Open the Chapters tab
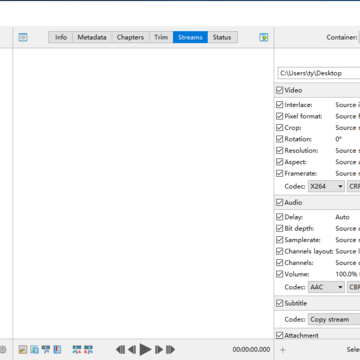Screen dimensions: 360x360 130,37
